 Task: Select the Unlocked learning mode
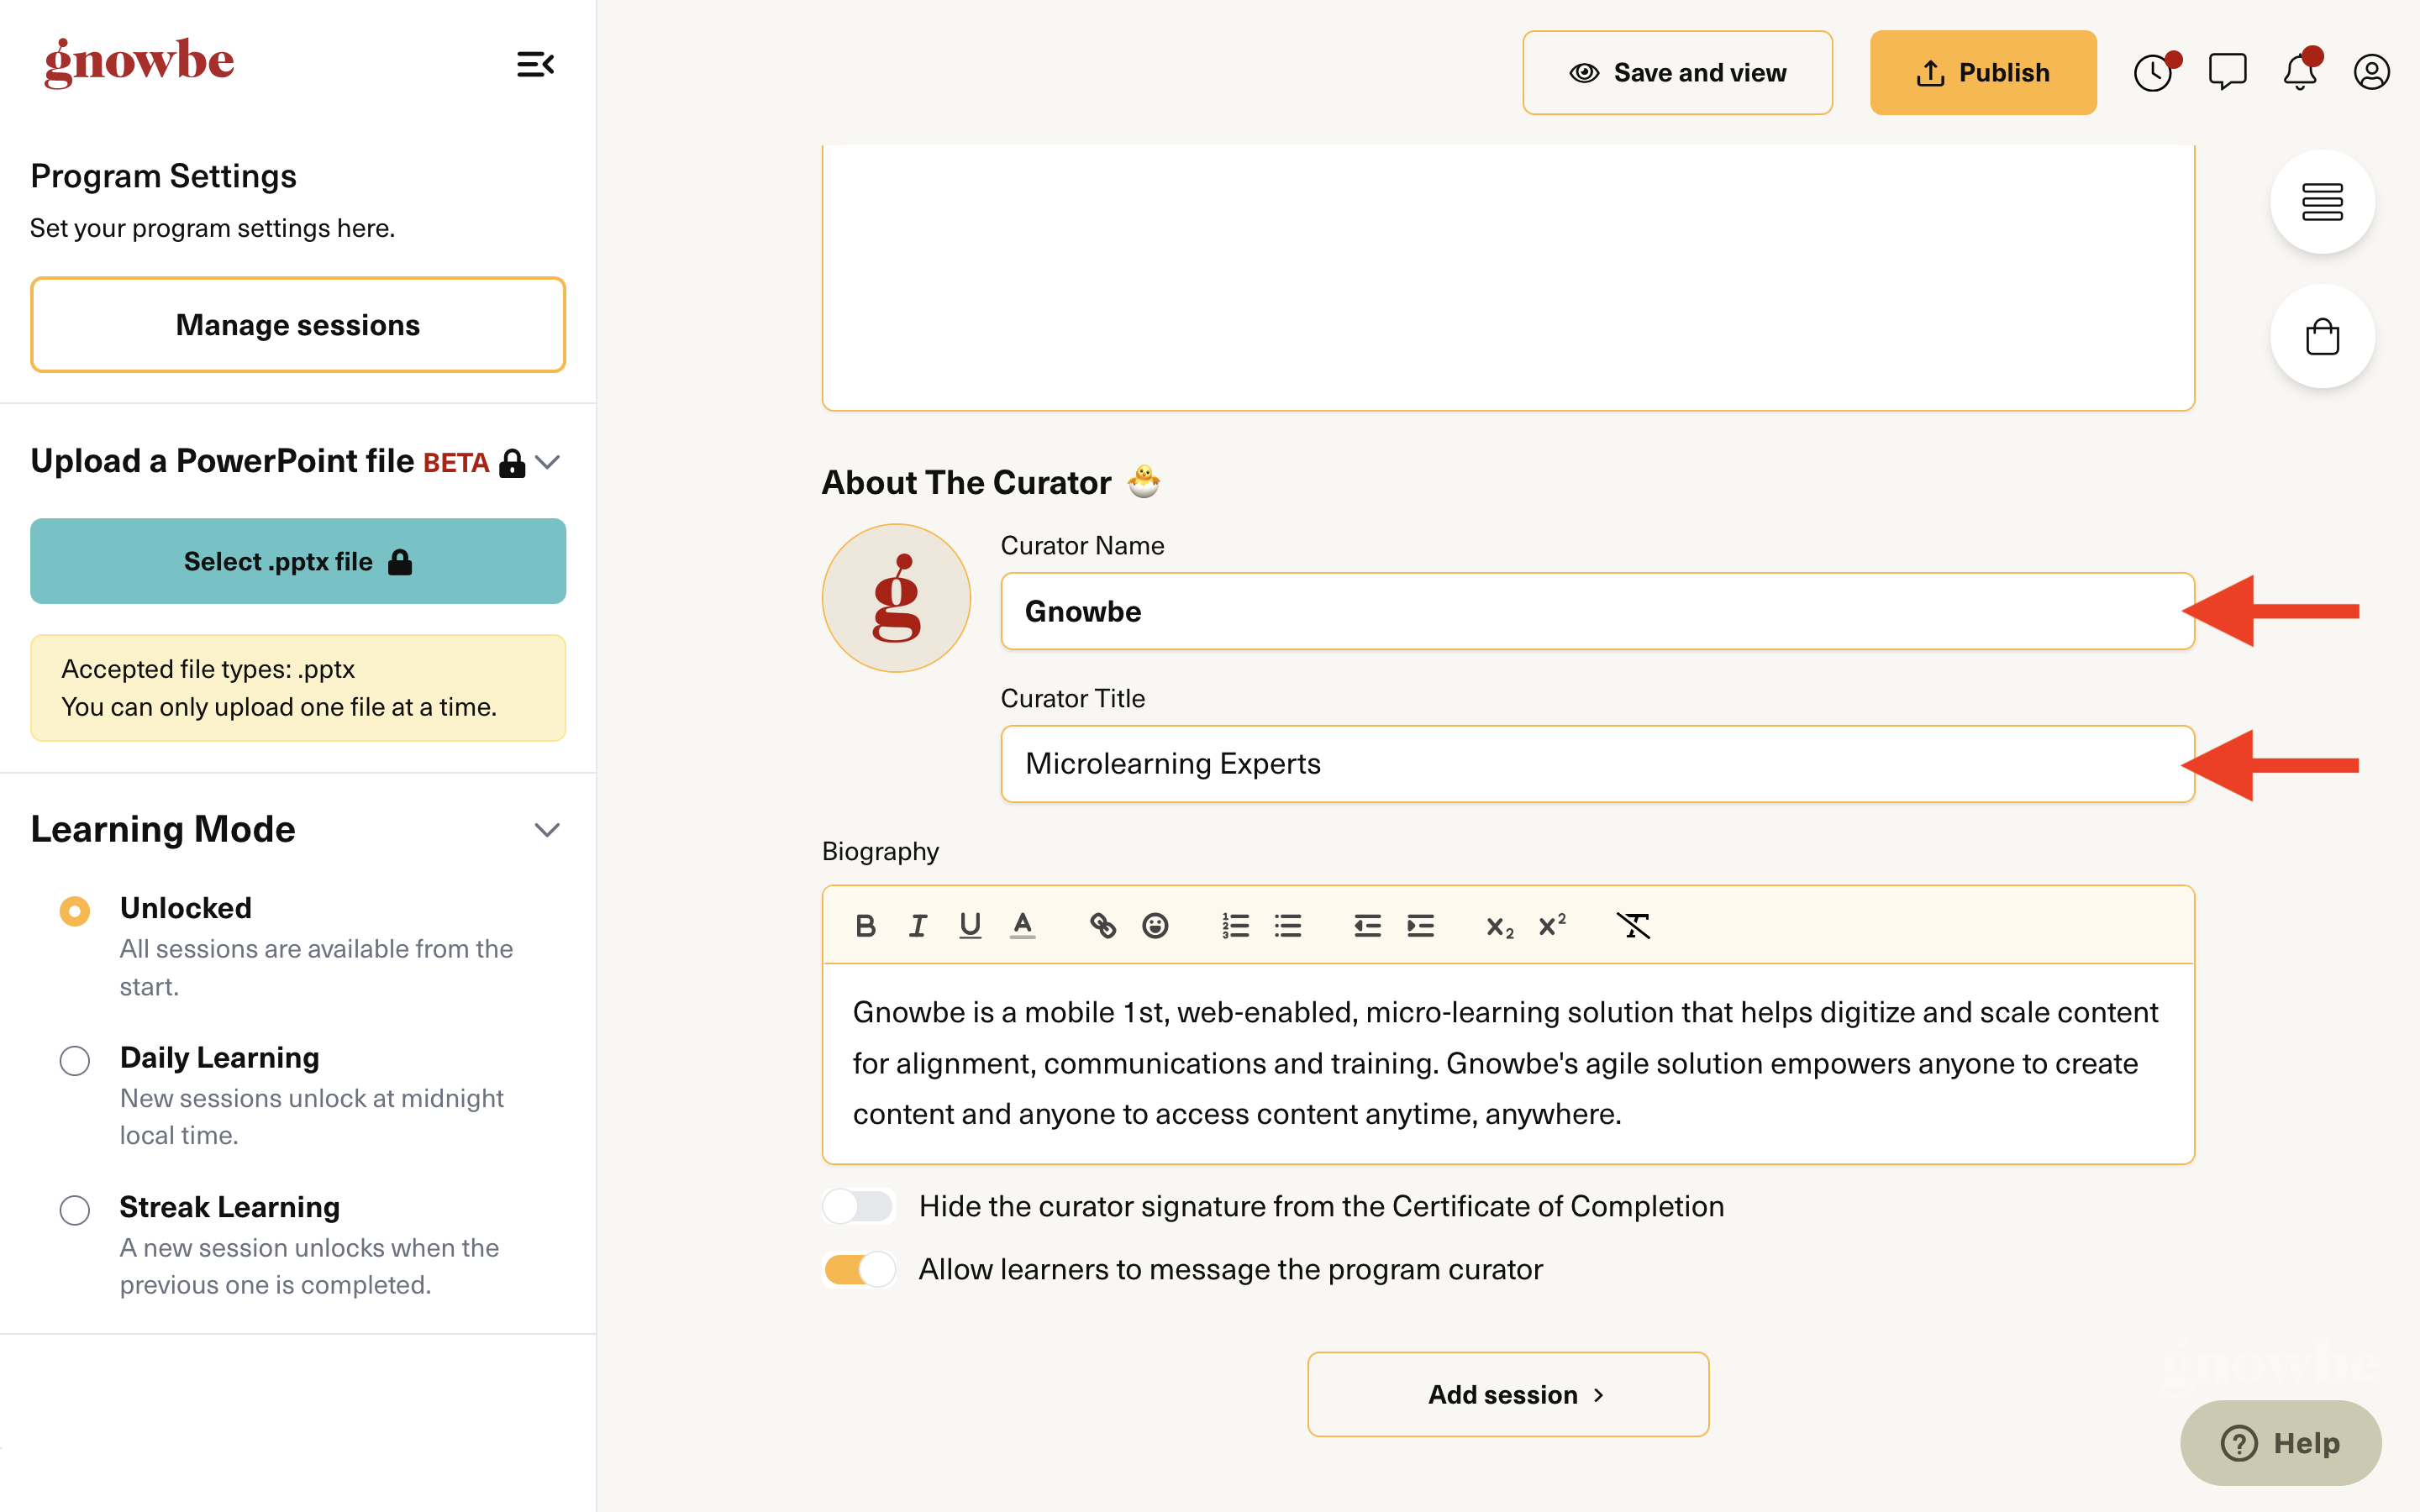(75, 911)
